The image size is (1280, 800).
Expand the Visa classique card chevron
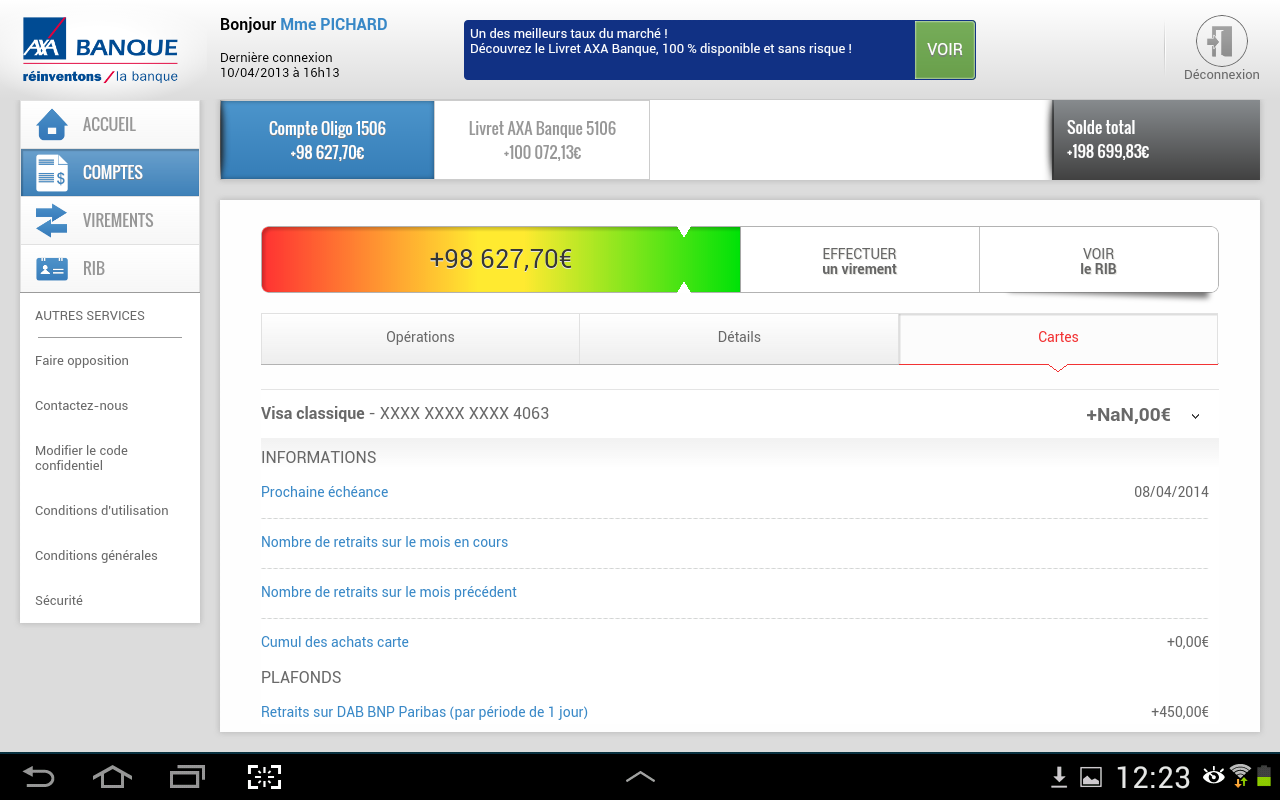click(x=1195, y=416)
